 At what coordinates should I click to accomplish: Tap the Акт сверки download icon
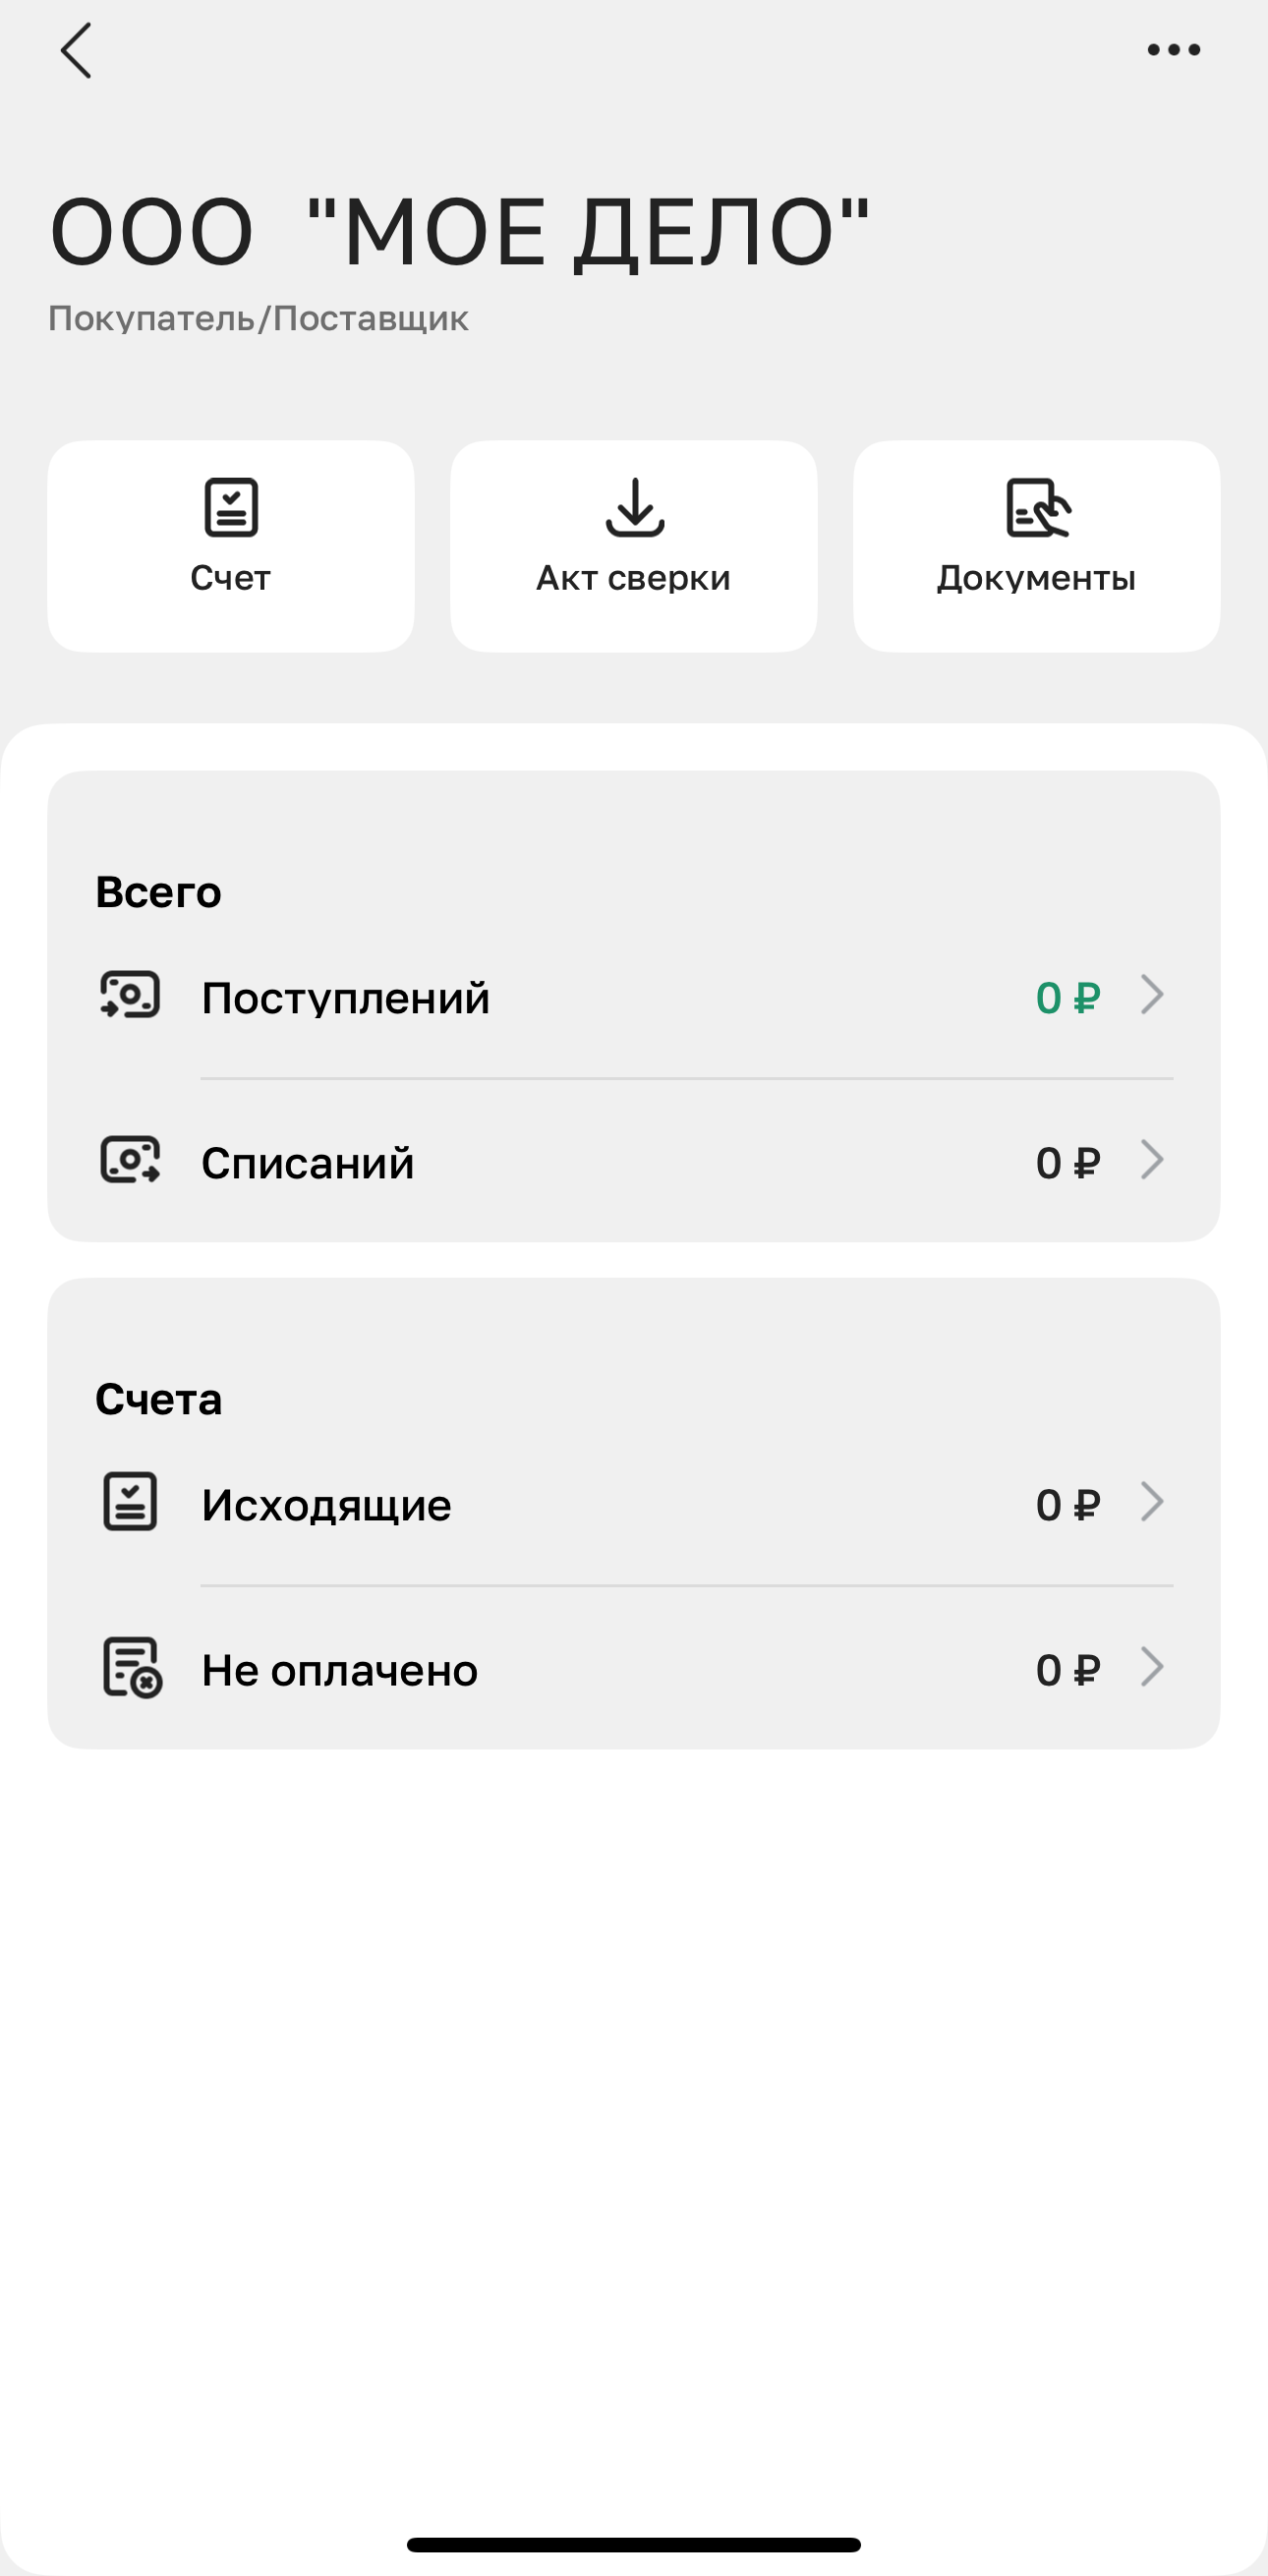[634, 508]
